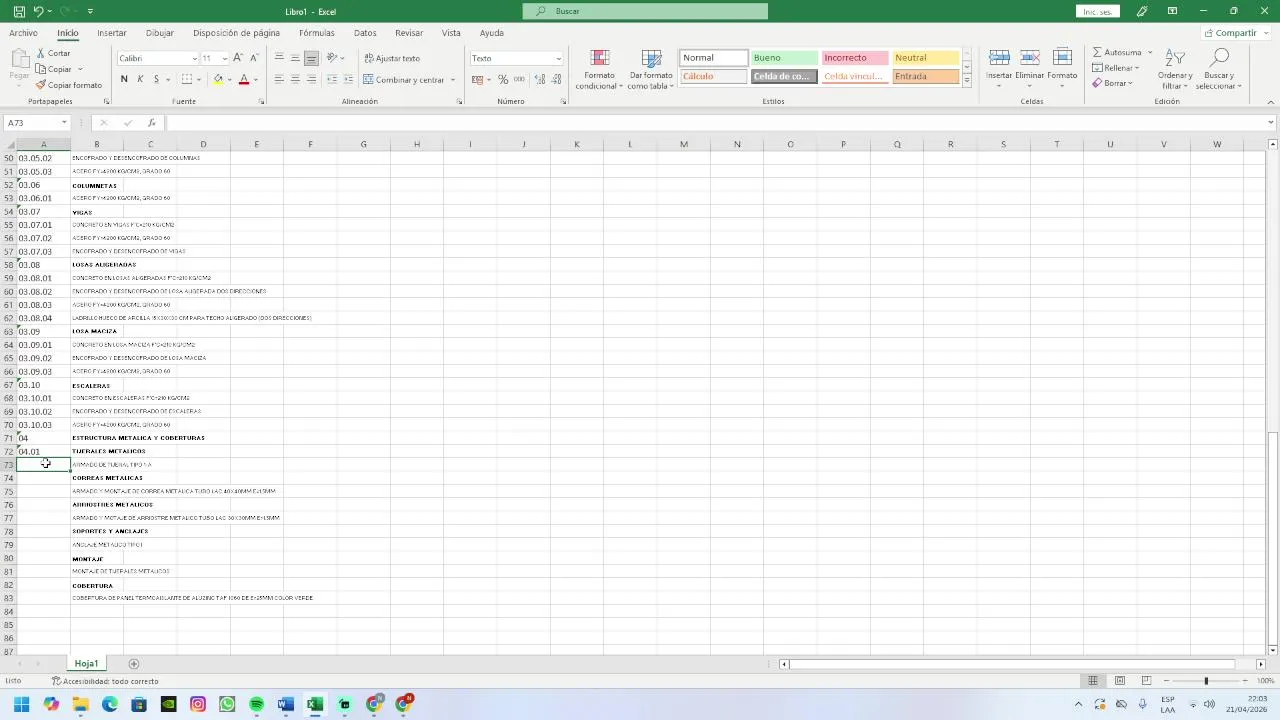Open Word from the taskbar

tap(285, 704)
